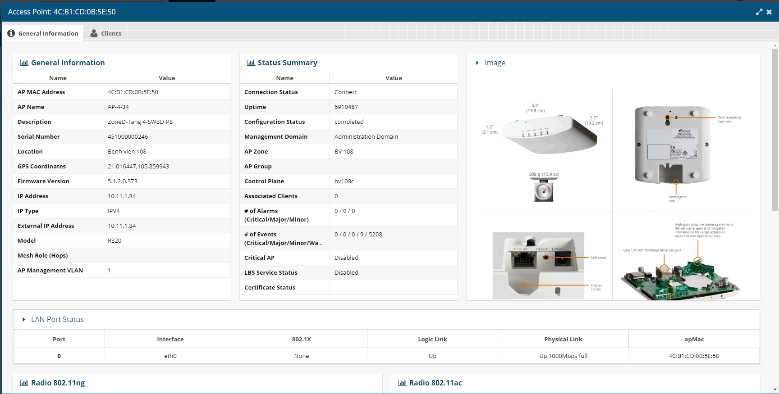Click the expand dialog icon in title bar
Image resolution: width=779 pixels, height=394 pixels.
pos(759,11)
